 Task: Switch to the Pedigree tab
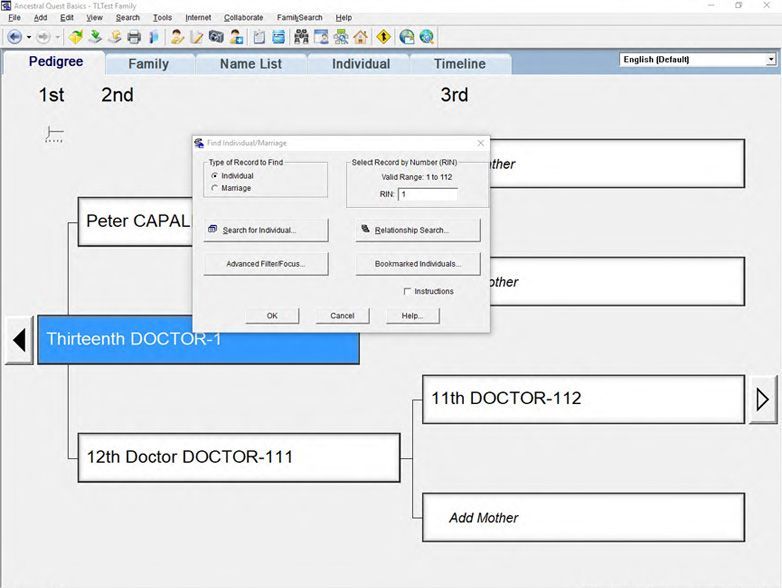(x=56, y=62)
